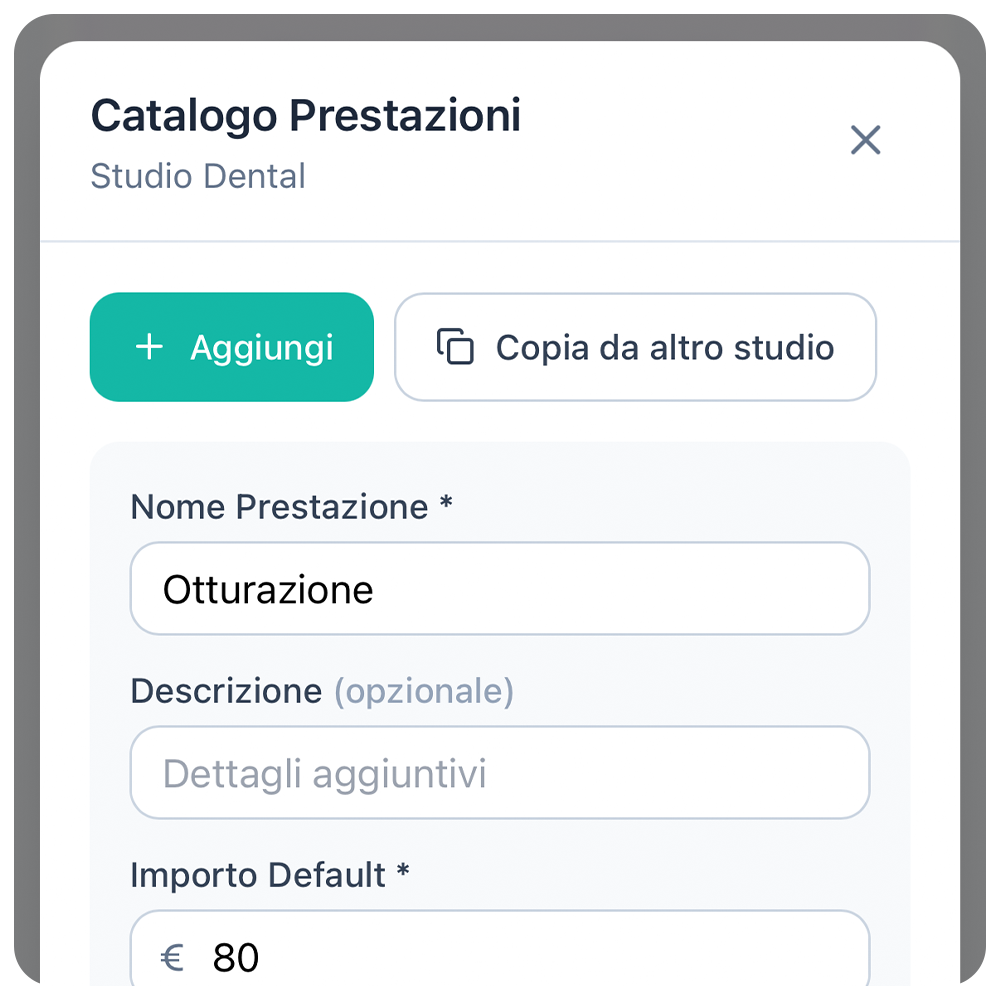Click the Dettagli aggiuntivi description field
Image resolution: width=1000 pixels, height=1000 pixels.
click(500, 773)
